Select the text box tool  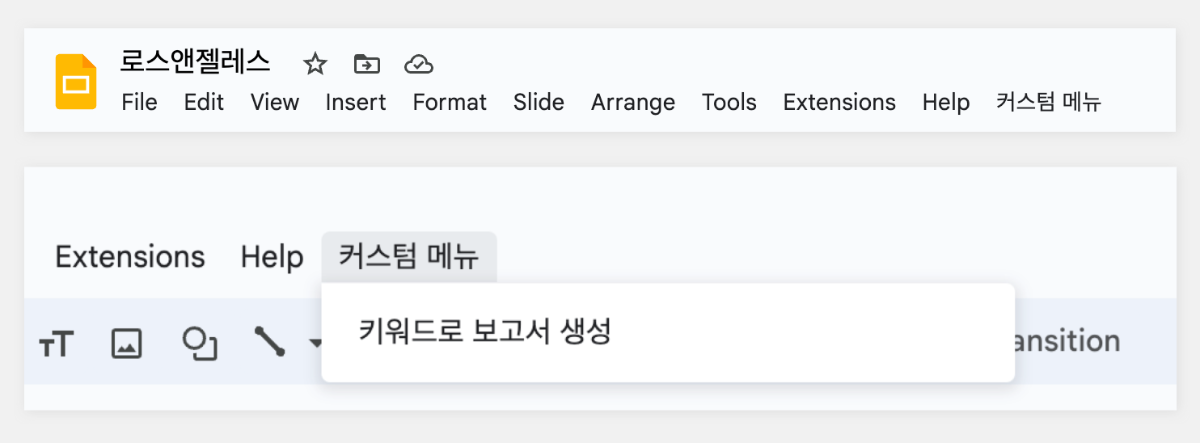57,344
